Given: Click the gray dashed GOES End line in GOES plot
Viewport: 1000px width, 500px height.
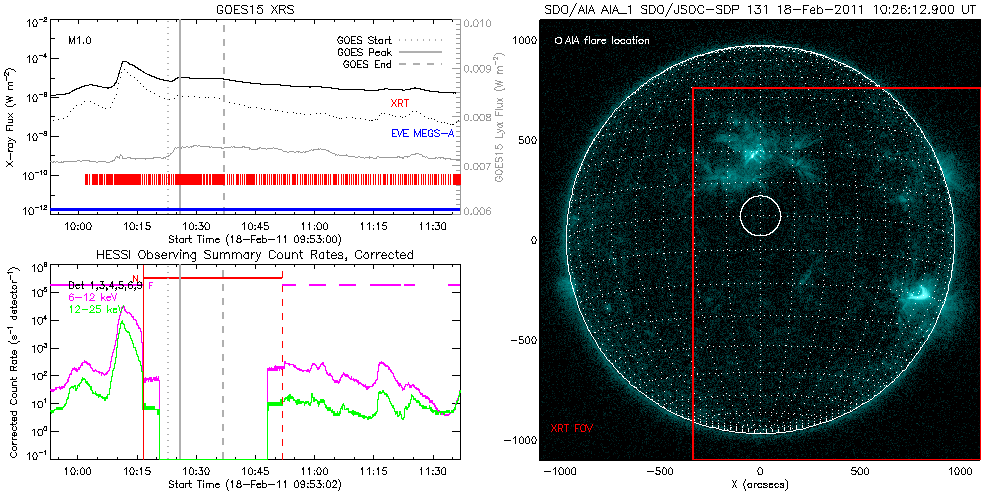Looking at the screenshot, I should coord(224,120).
